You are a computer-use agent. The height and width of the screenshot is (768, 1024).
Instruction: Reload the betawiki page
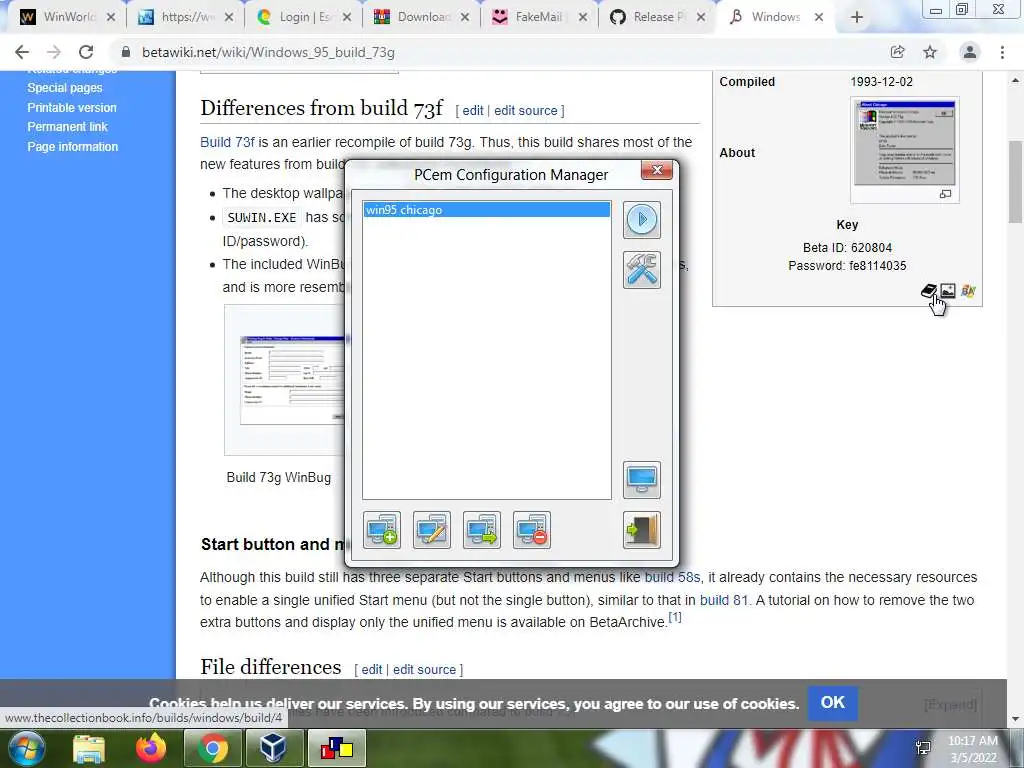pos(86,52)
